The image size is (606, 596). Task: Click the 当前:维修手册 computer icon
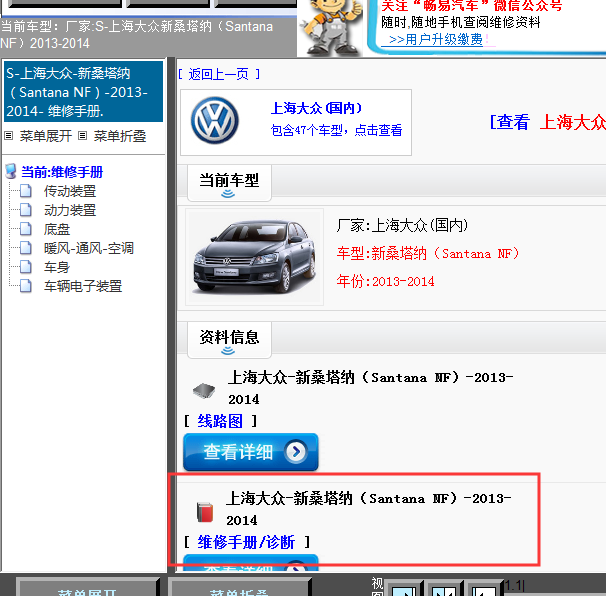click(11, 171)
